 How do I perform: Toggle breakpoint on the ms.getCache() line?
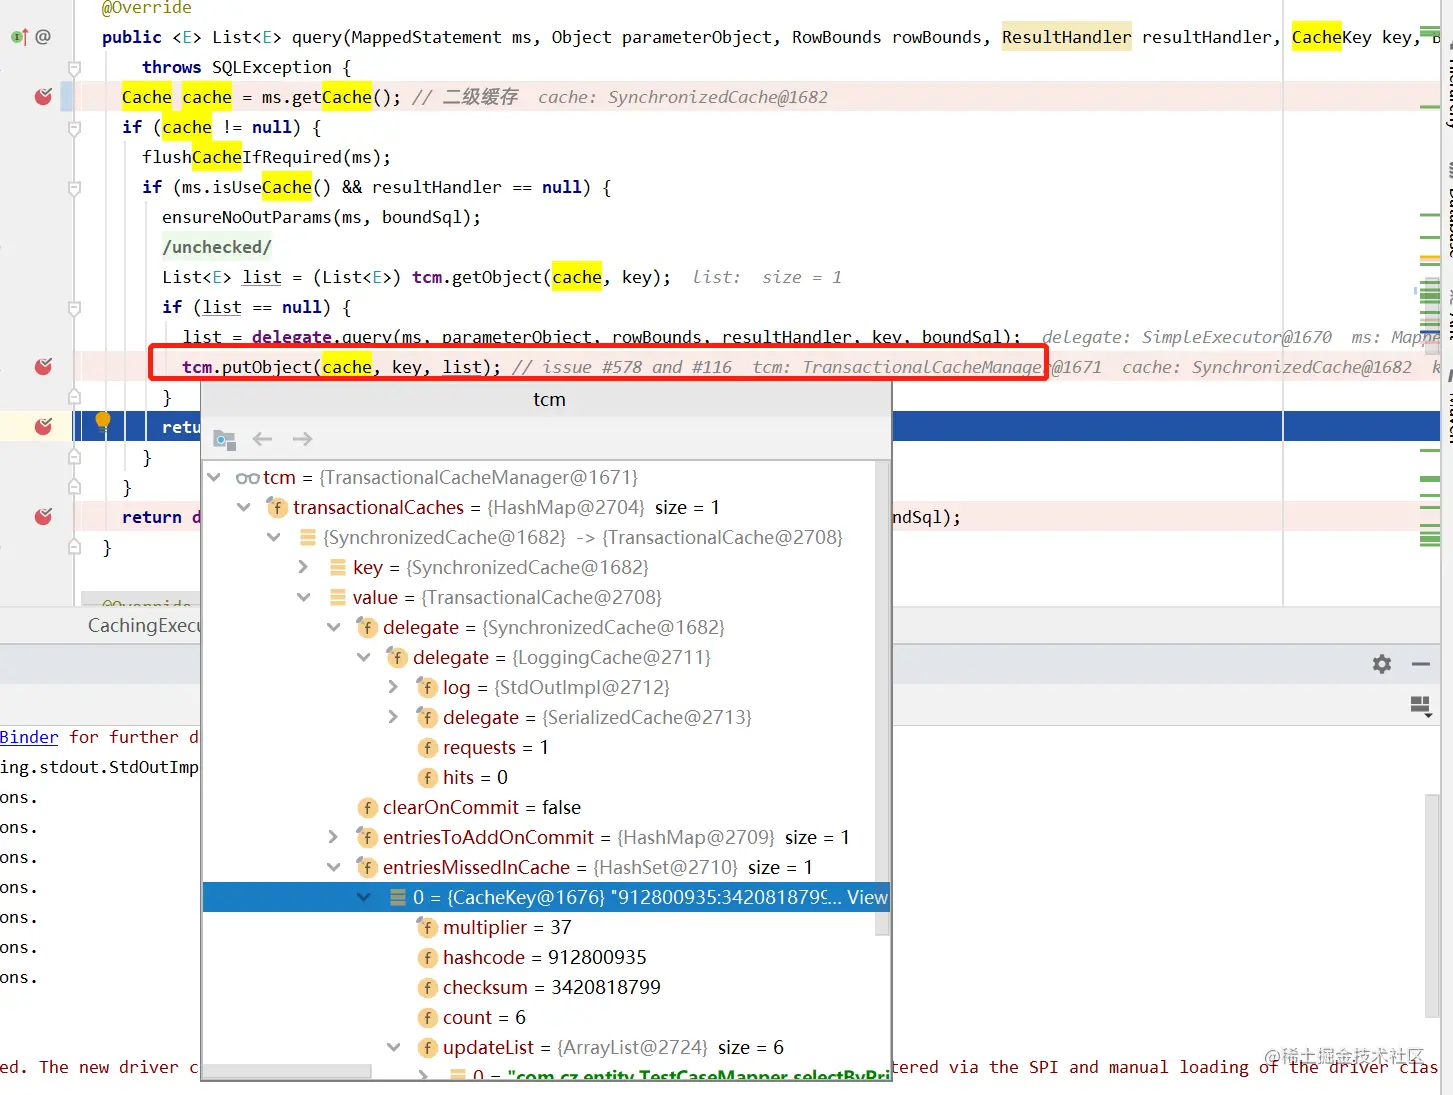point(43,97)
